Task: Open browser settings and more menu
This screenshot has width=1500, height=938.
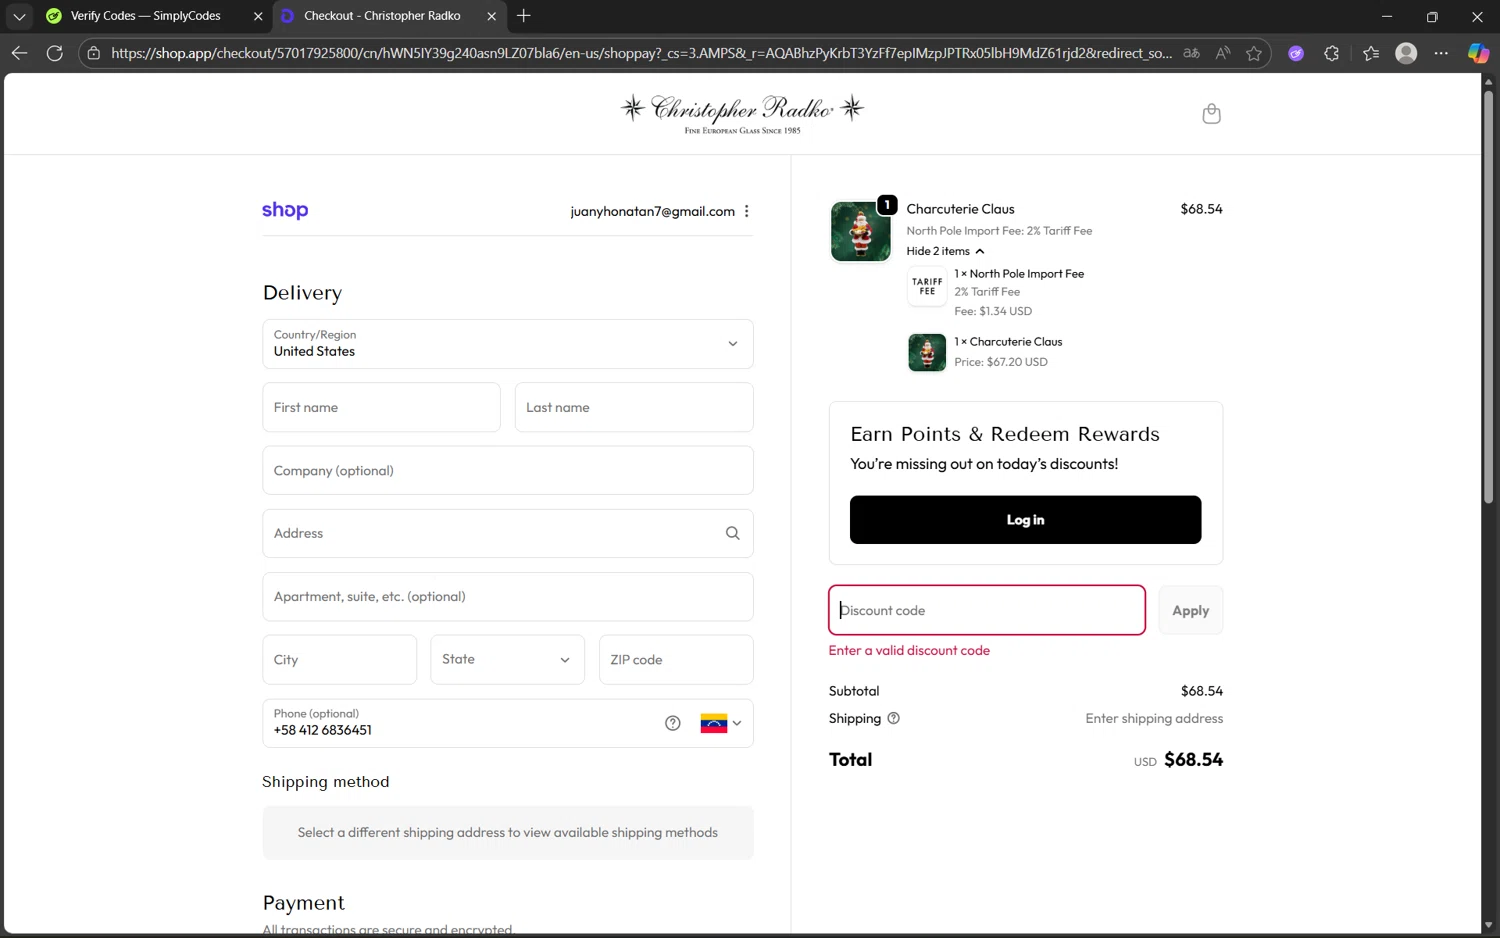Action: tap(1441, 53)
